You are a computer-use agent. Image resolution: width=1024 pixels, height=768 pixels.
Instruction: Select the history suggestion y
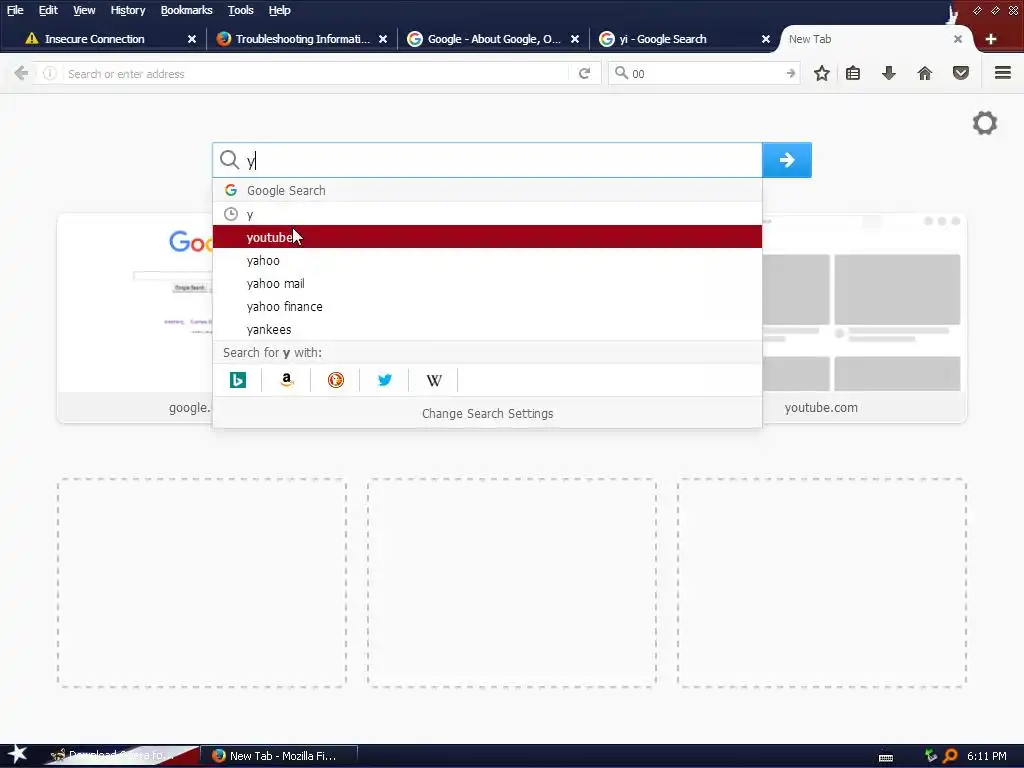487,214
